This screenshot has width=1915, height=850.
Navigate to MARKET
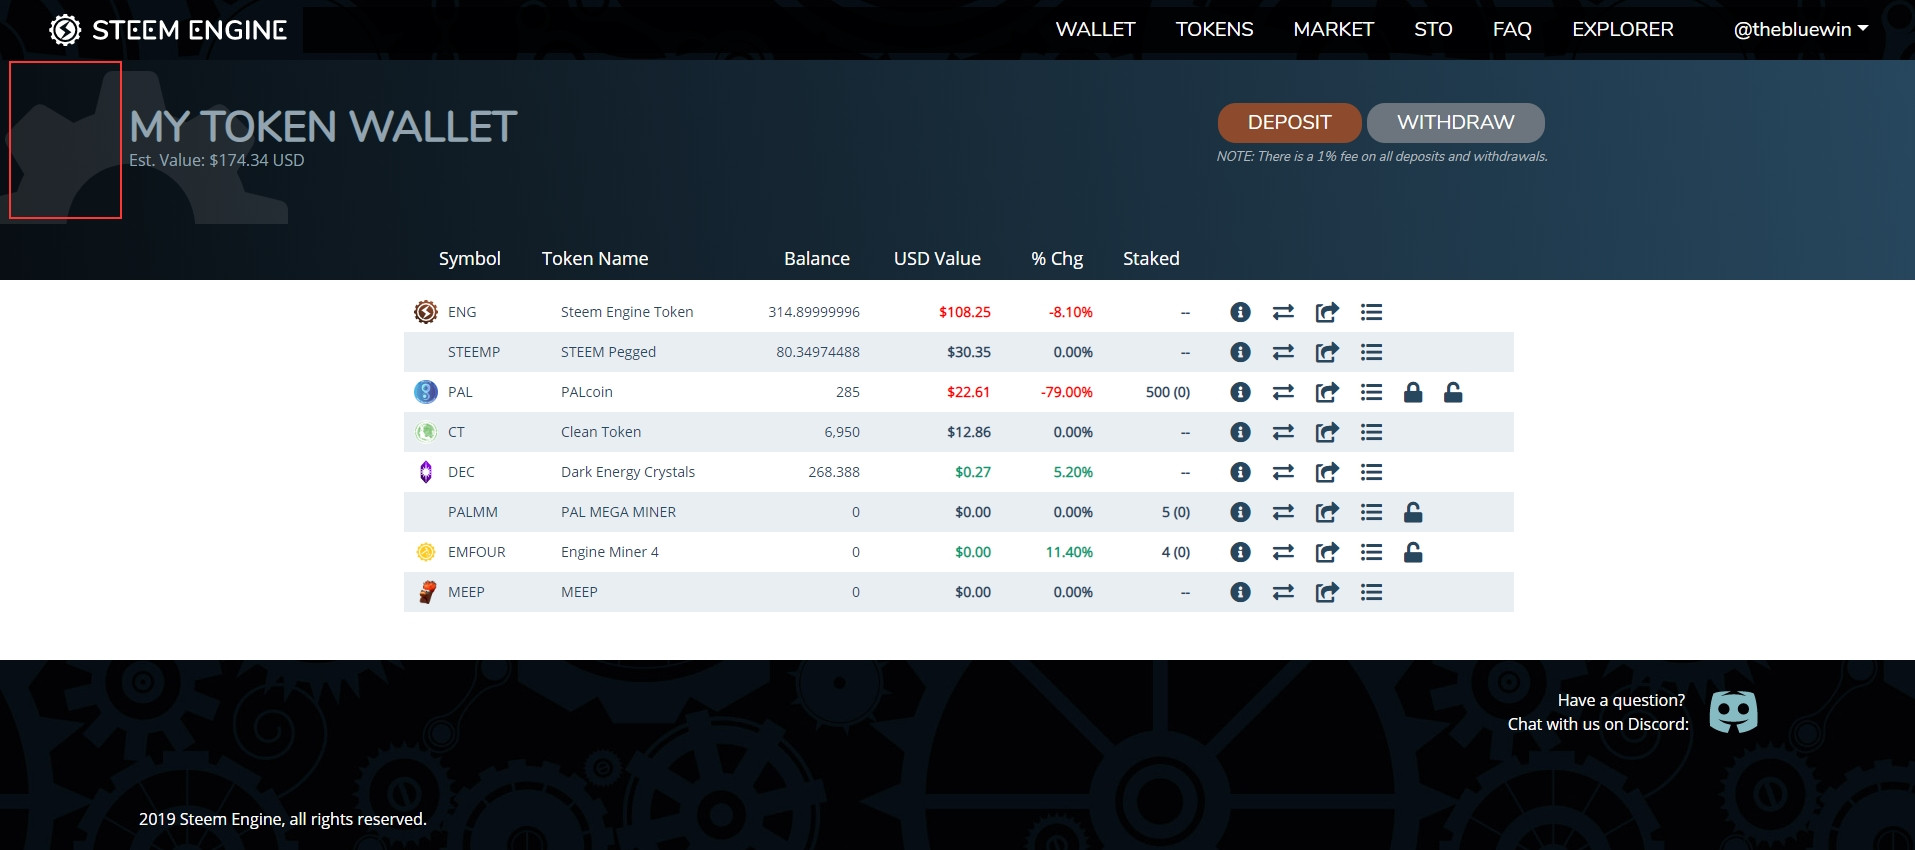click(x=1334, y=30)
